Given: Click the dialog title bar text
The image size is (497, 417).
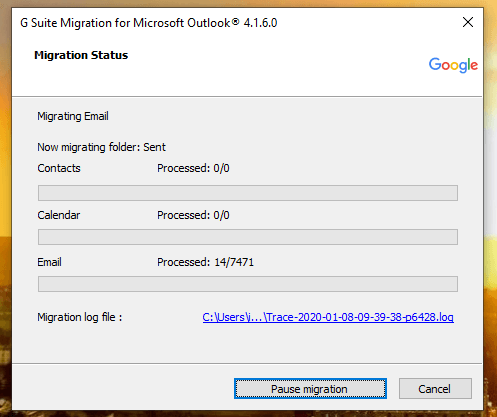Looking at the screenshot, I should pyautogui.click(x=149, y=23).
